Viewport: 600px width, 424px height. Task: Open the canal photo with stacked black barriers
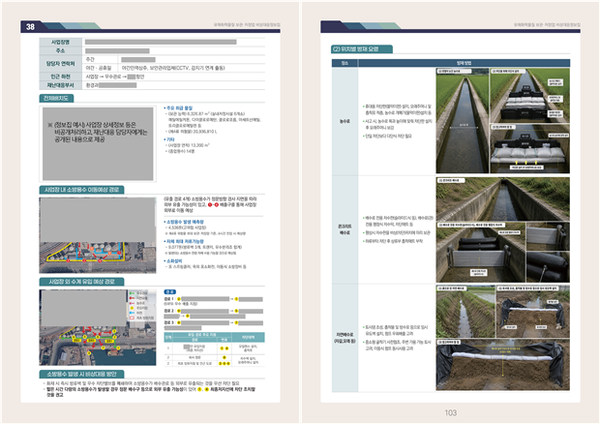point(530,95)
